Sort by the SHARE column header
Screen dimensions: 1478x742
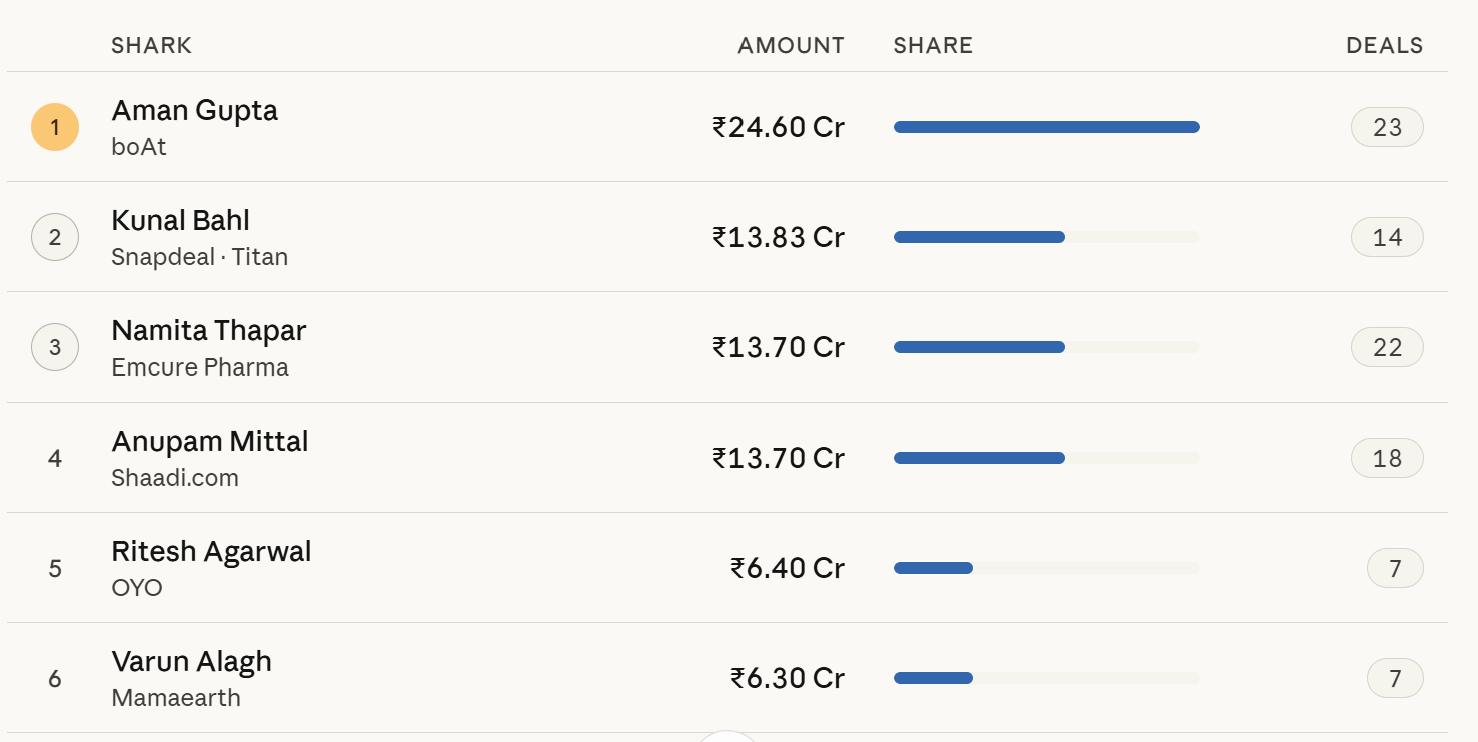coord(933,45)
